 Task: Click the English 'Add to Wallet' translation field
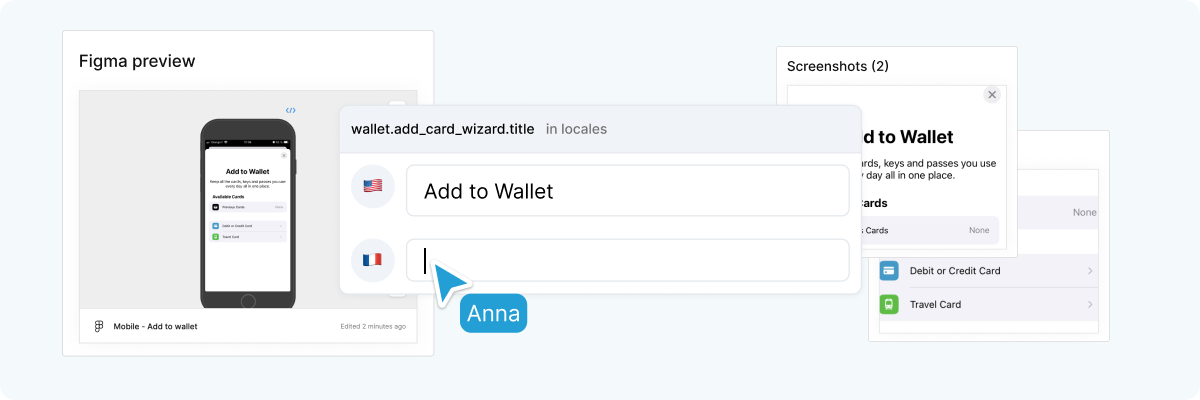point(627,190)
